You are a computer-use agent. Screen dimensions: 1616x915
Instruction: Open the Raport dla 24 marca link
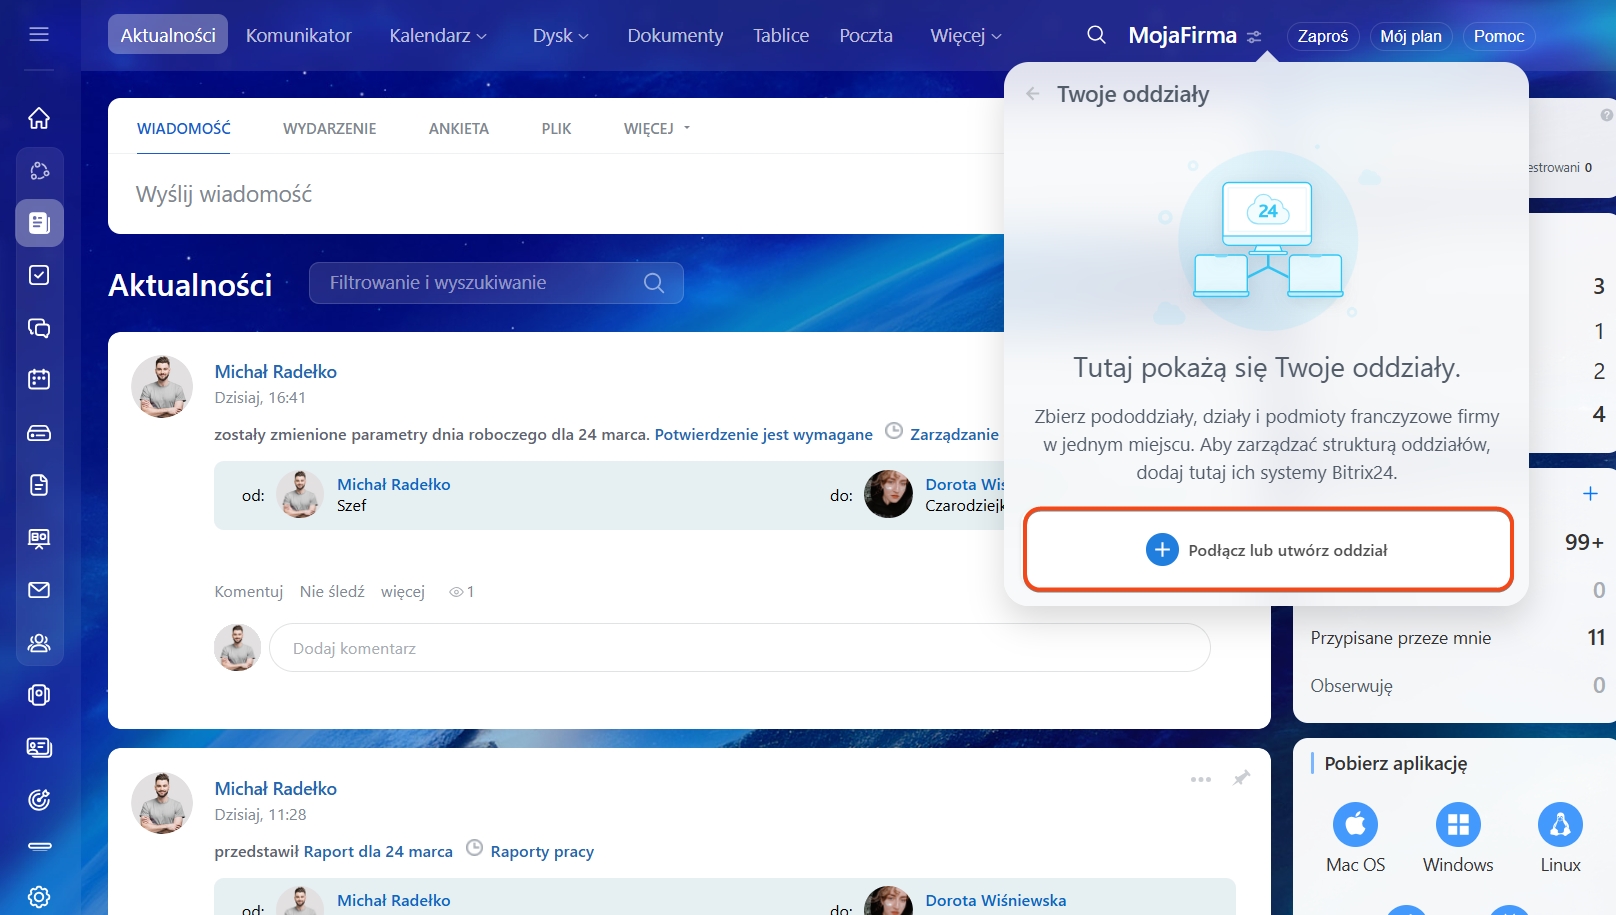pos(378,852)
